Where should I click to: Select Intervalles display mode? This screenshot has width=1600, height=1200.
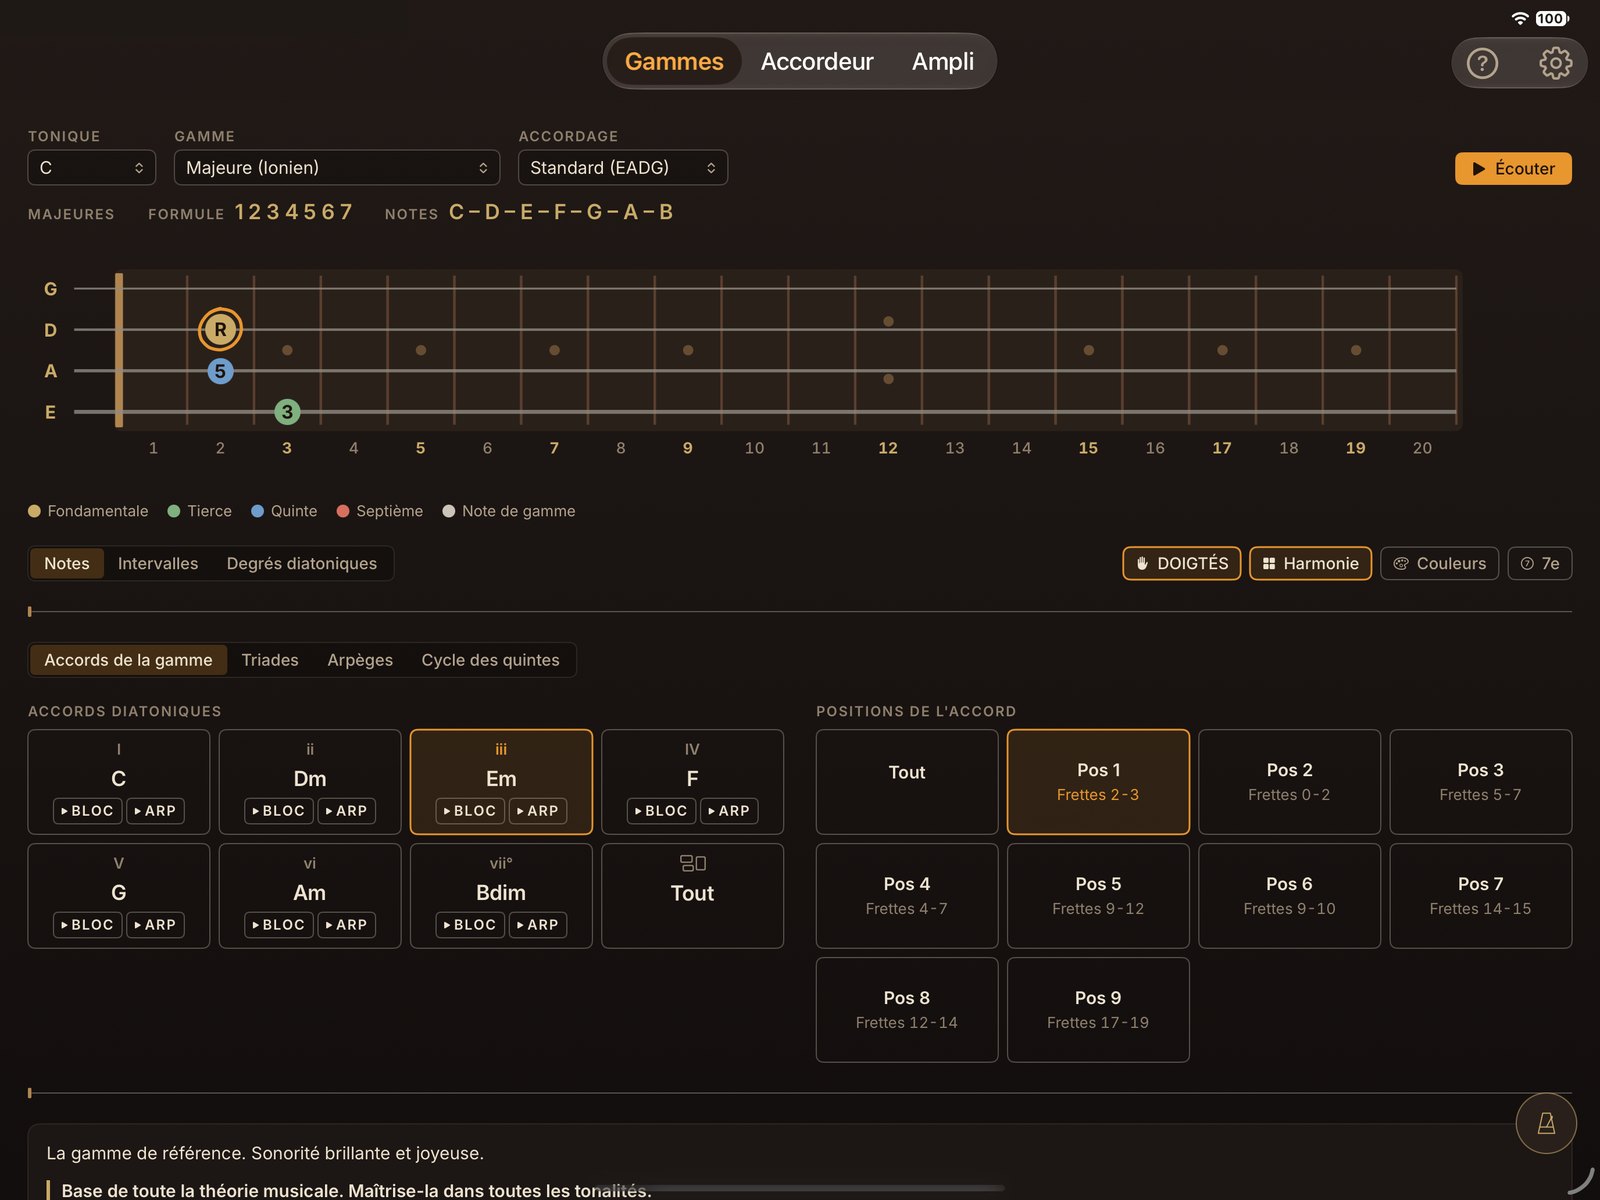(158, 563)
